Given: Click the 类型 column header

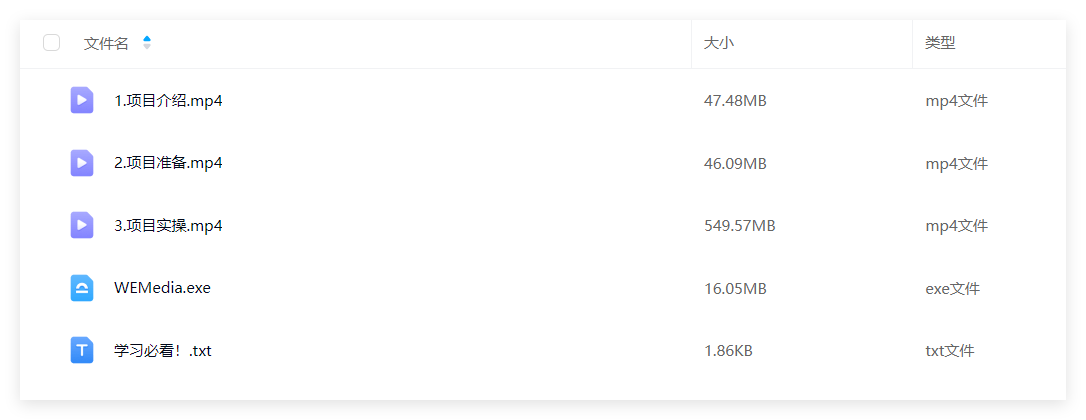Looking at the screenshot, I should (x=940, y=43).
